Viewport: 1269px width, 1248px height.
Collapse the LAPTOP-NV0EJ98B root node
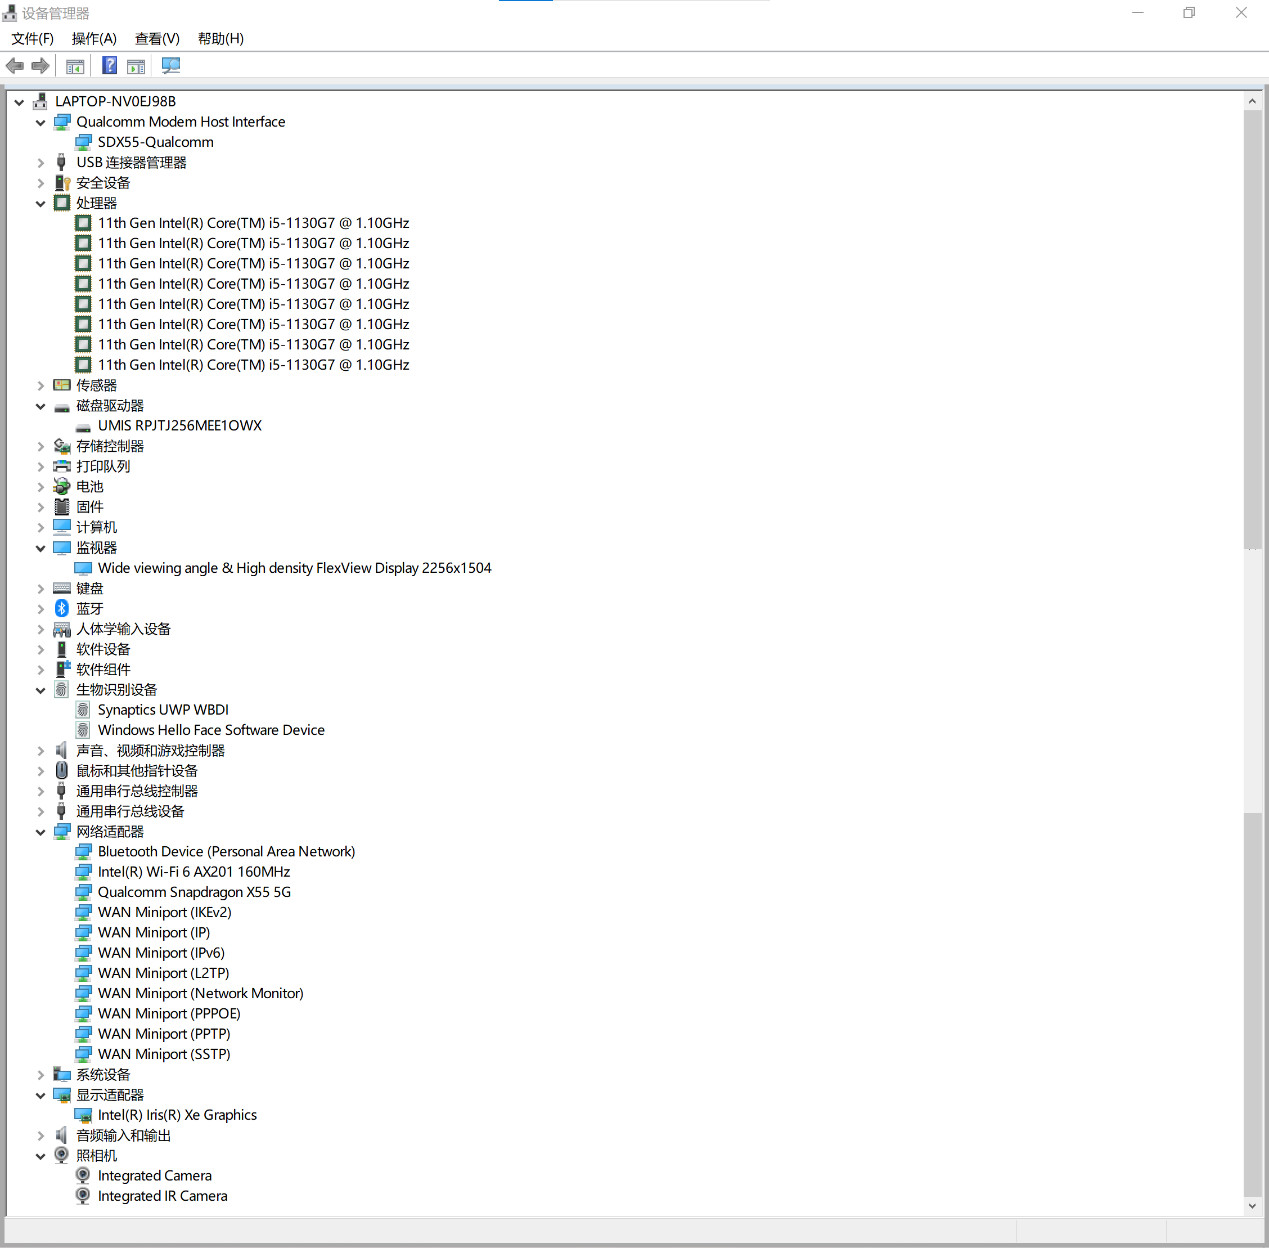click(19, 102)
